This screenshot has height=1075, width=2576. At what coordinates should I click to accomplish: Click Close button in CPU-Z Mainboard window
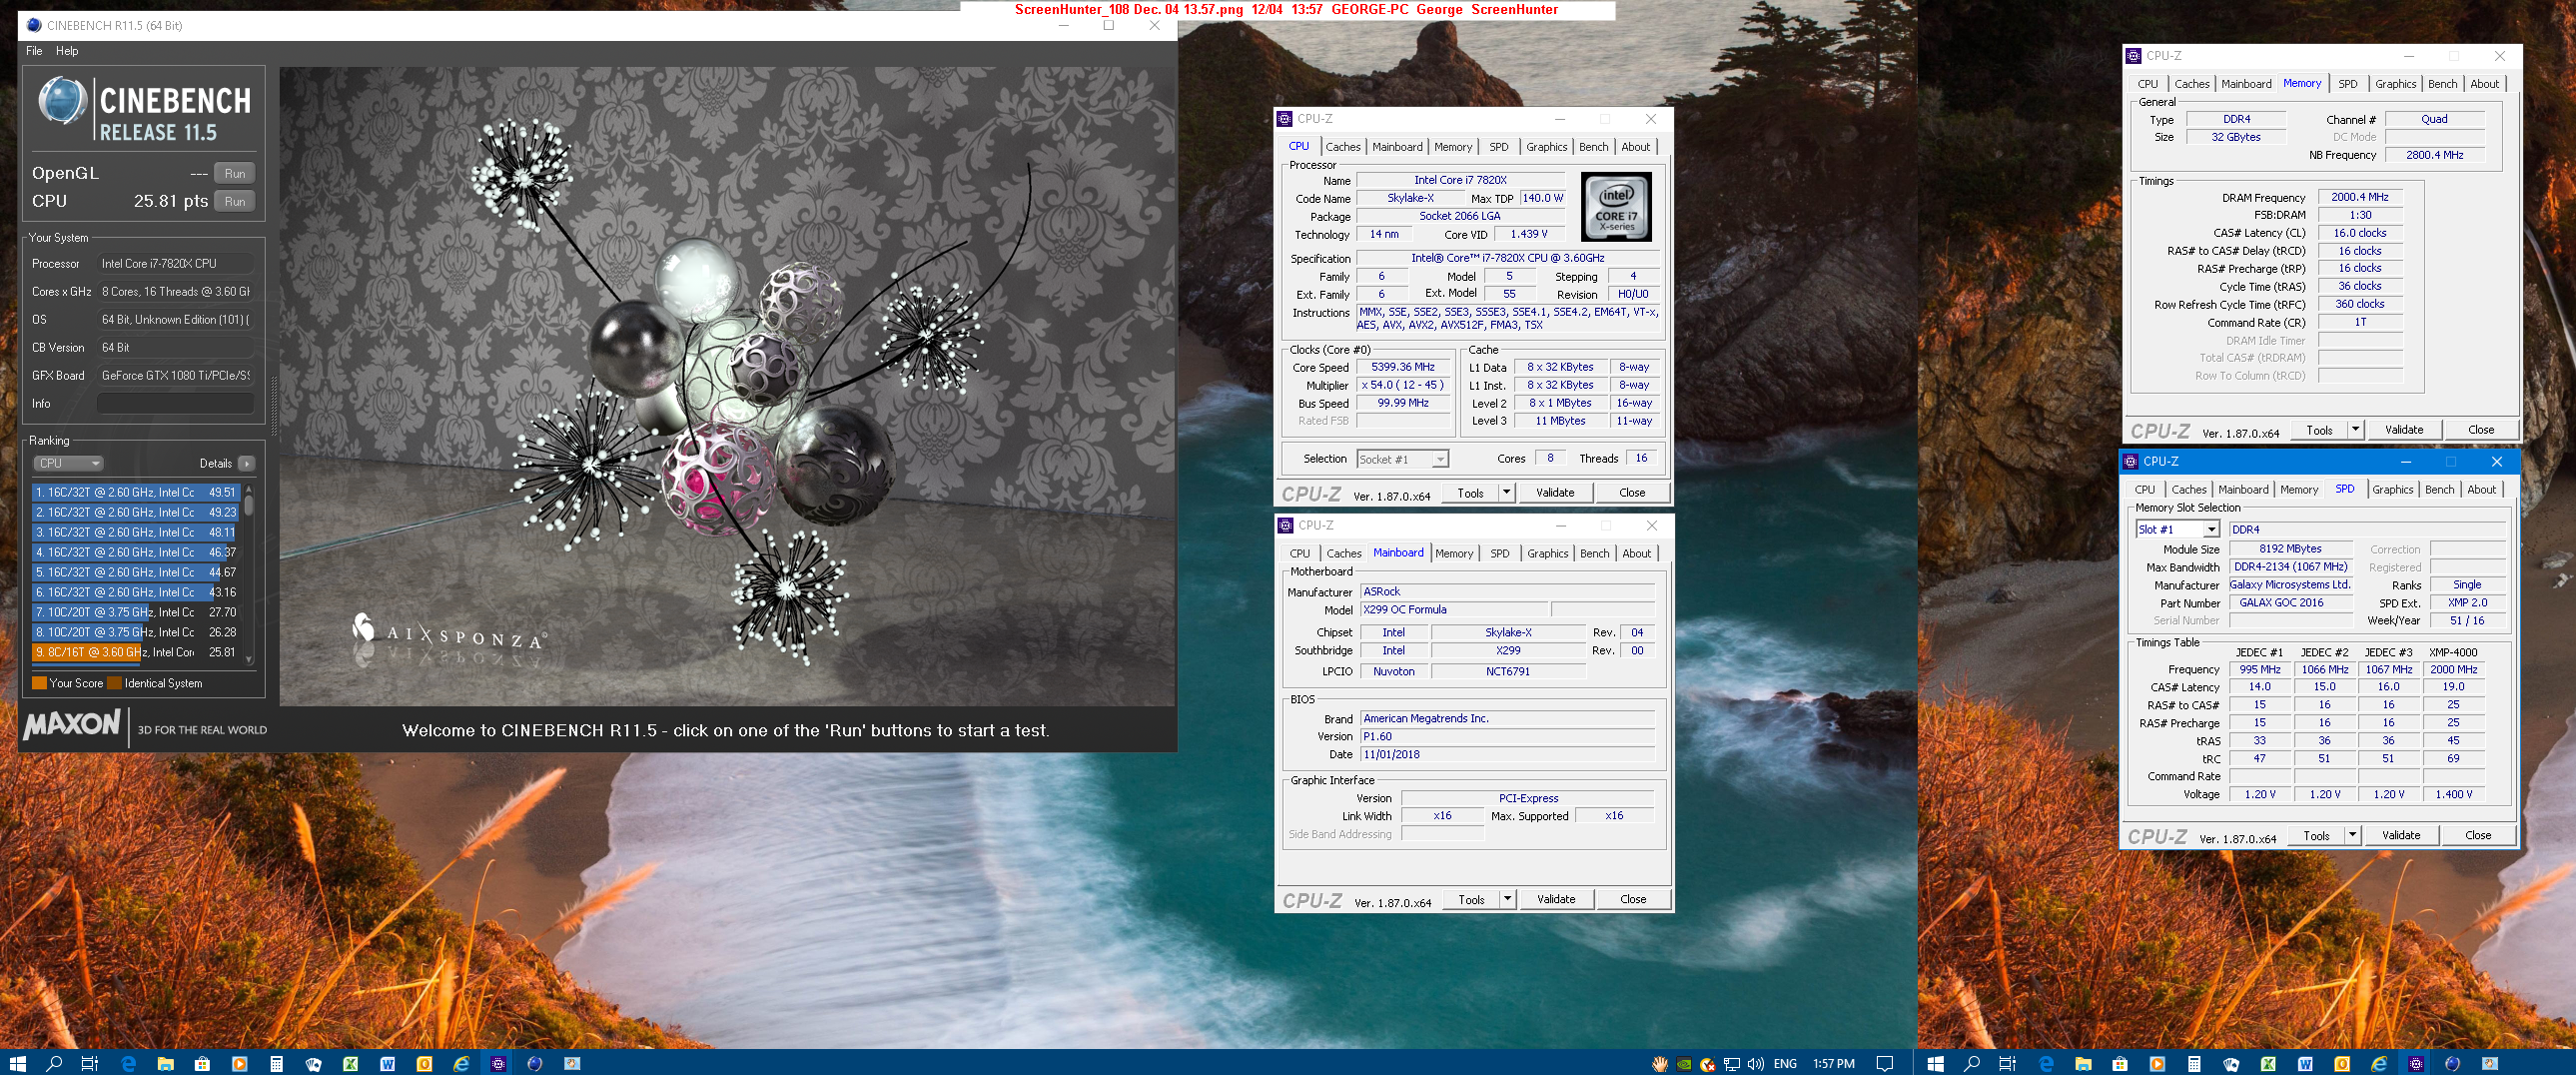tap(1633, 899)
